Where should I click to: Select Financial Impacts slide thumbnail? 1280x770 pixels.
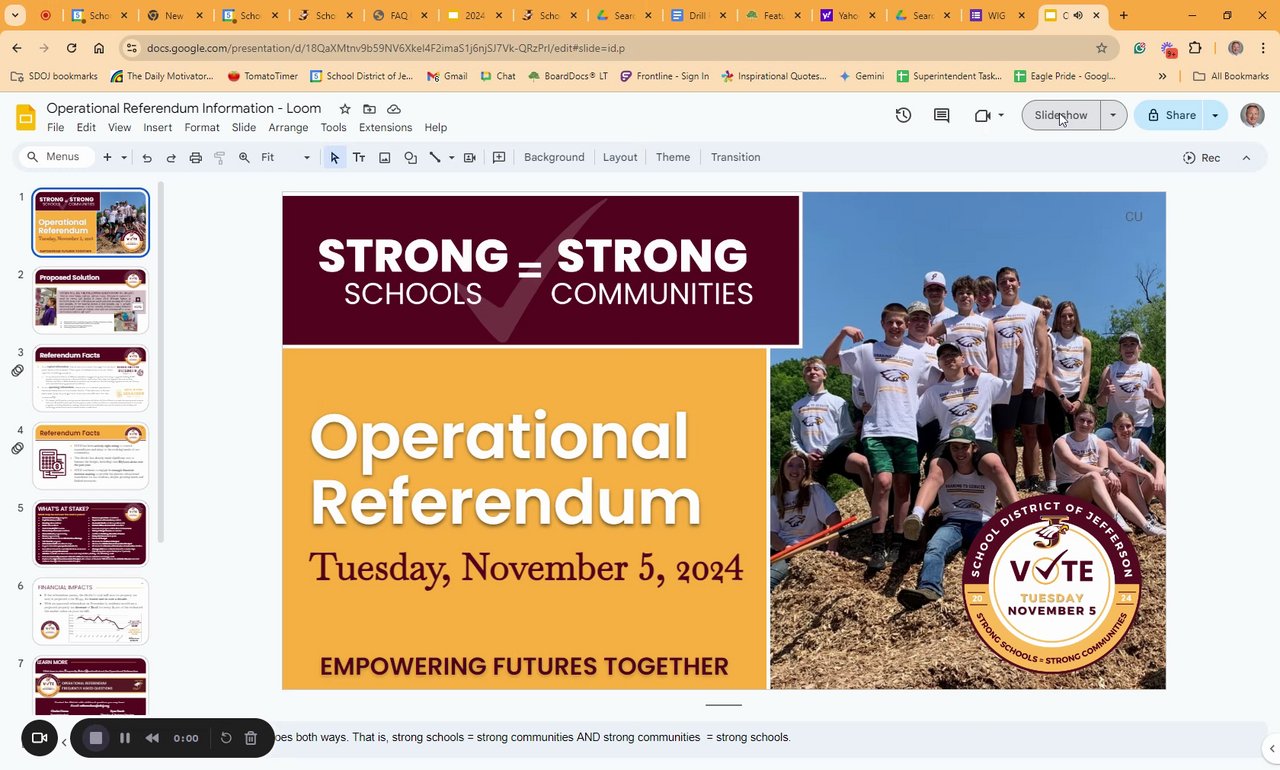90,611
